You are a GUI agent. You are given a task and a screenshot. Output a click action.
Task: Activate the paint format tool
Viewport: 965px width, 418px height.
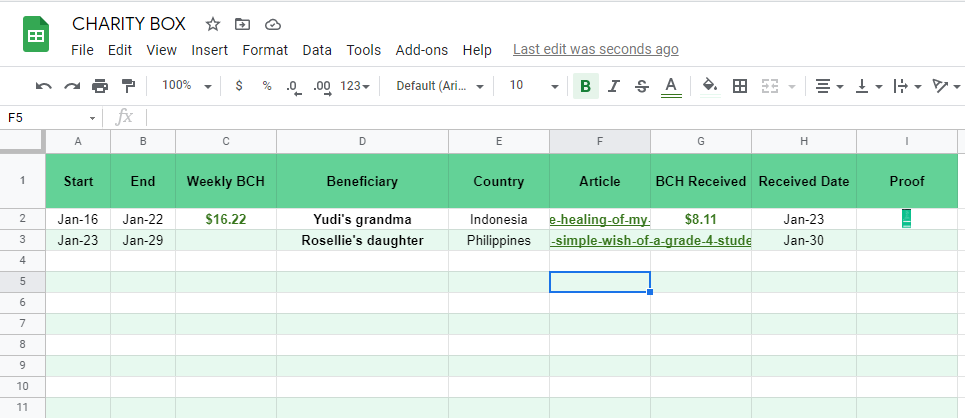click(128, 86)
